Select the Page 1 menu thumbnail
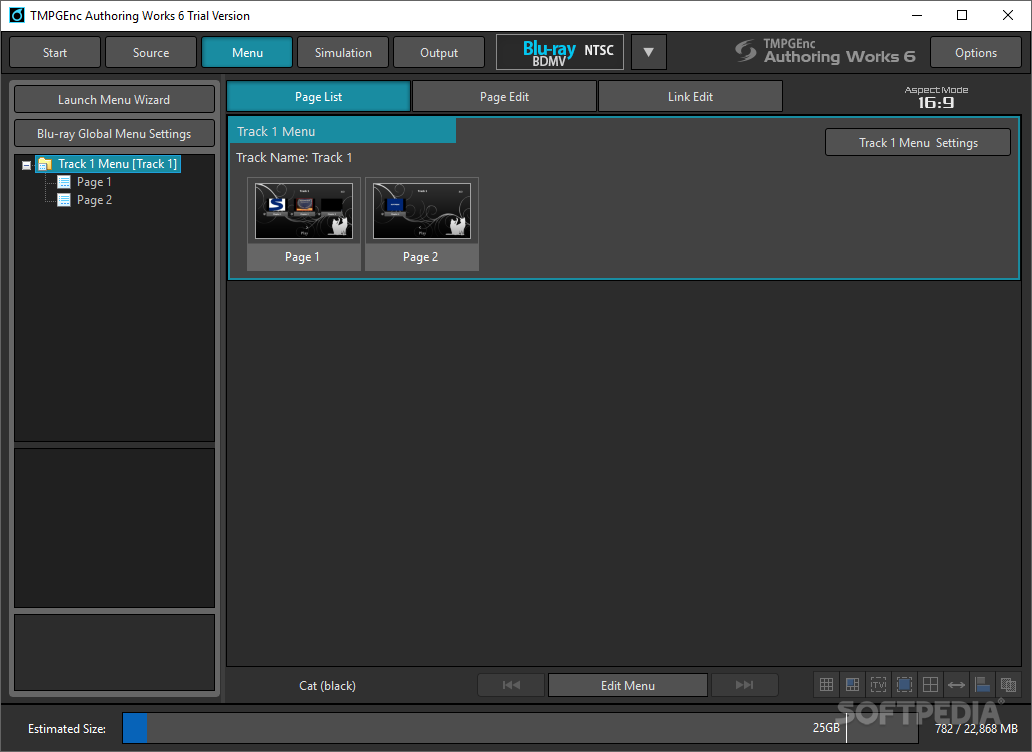The image size is (1032, 752). 303,224
